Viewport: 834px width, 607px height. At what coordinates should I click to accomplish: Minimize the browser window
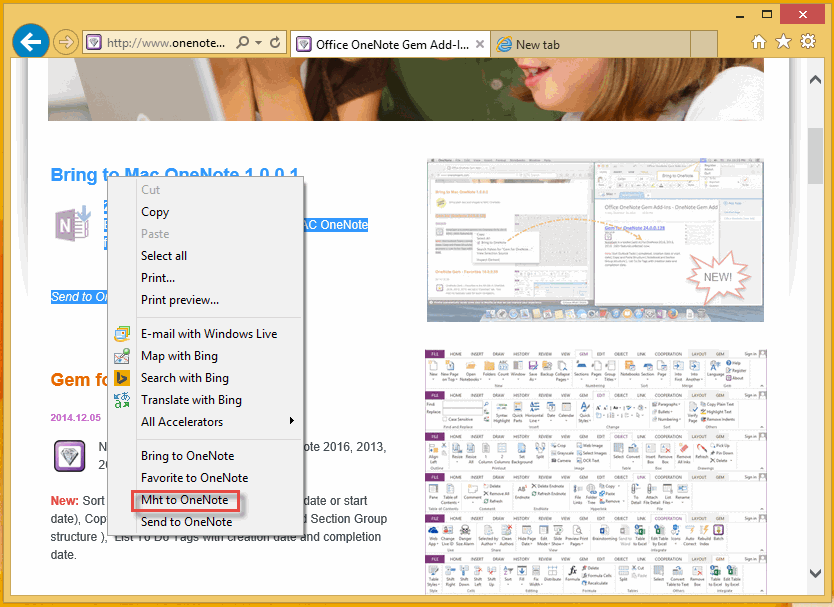pos(739,16)
